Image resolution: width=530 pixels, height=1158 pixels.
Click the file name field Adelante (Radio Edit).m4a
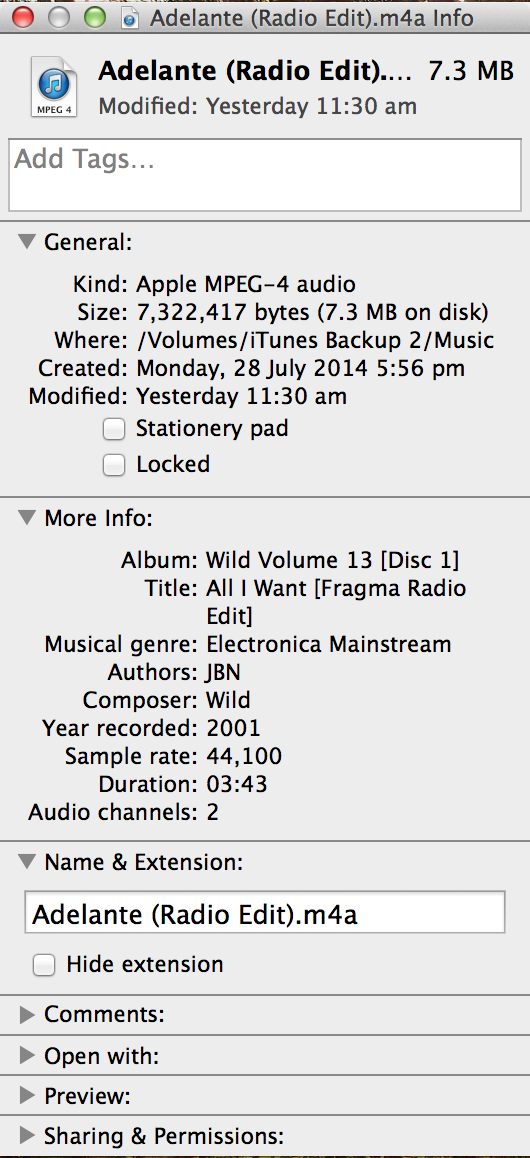point(265,913)
